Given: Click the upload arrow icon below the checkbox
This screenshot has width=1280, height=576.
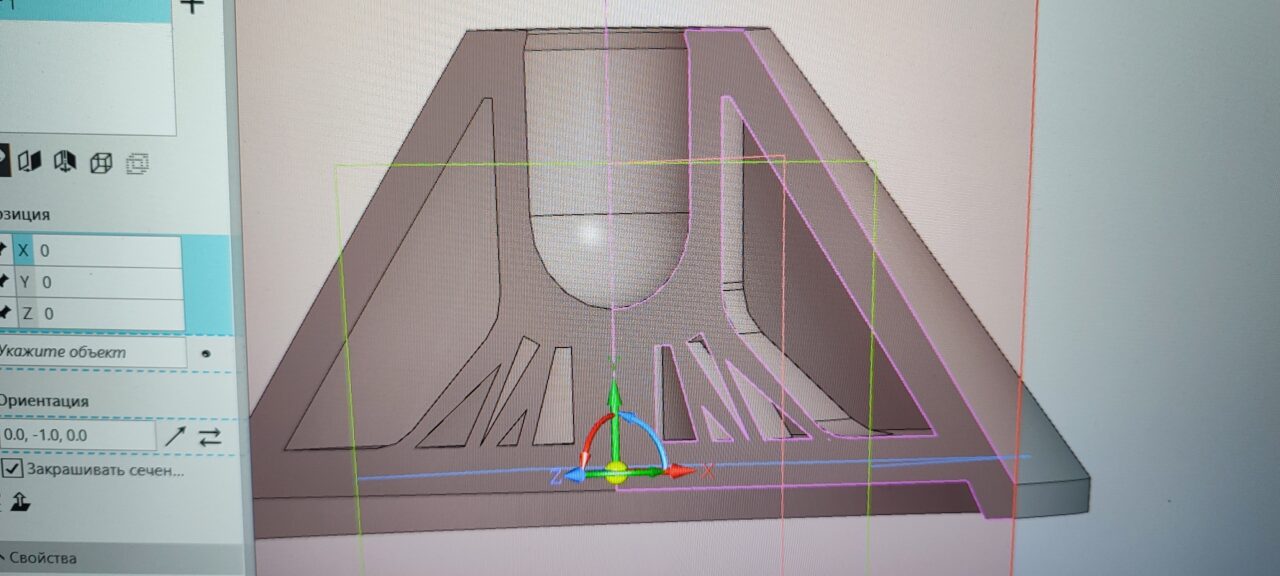Looking at the screenshot, I should (21, 502).
